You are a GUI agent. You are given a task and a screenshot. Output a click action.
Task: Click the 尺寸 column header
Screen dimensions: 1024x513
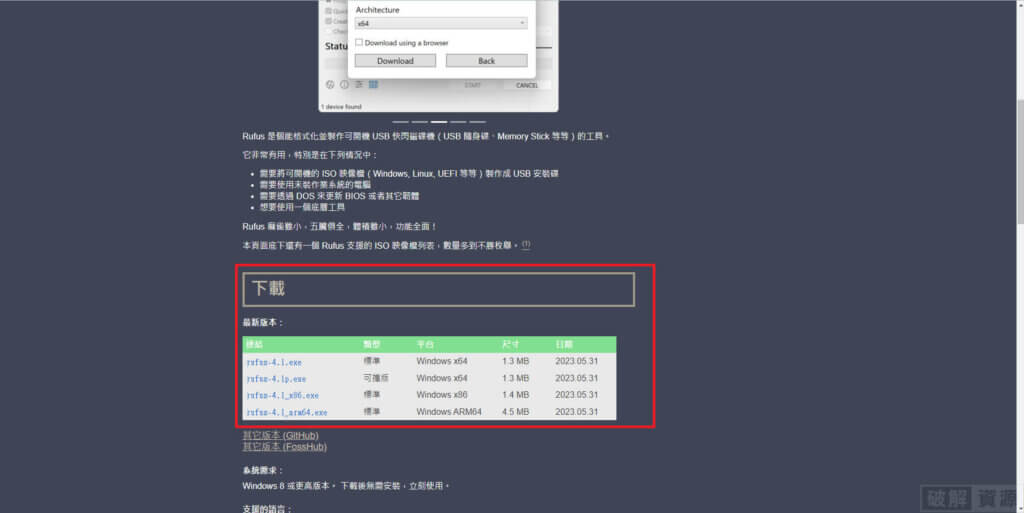(511, 344)
